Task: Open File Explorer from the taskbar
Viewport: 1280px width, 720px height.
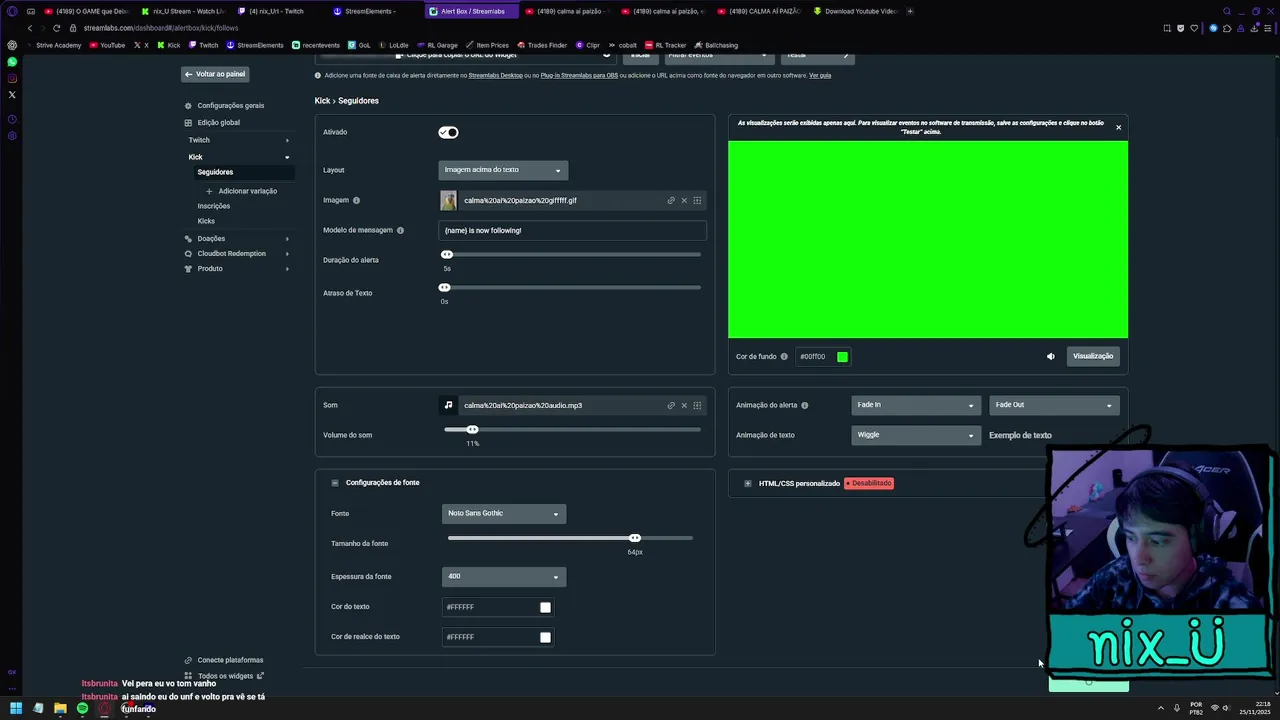Action: pos(60,708)
